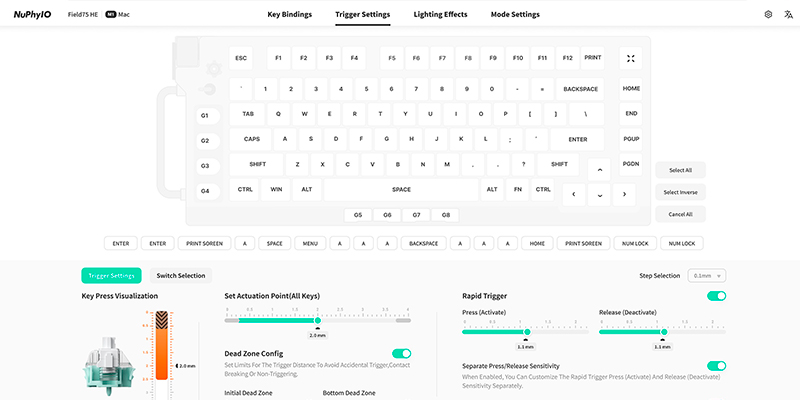Click the language translation icon
This screenshot has height=400, width=800.
[788, 15]
